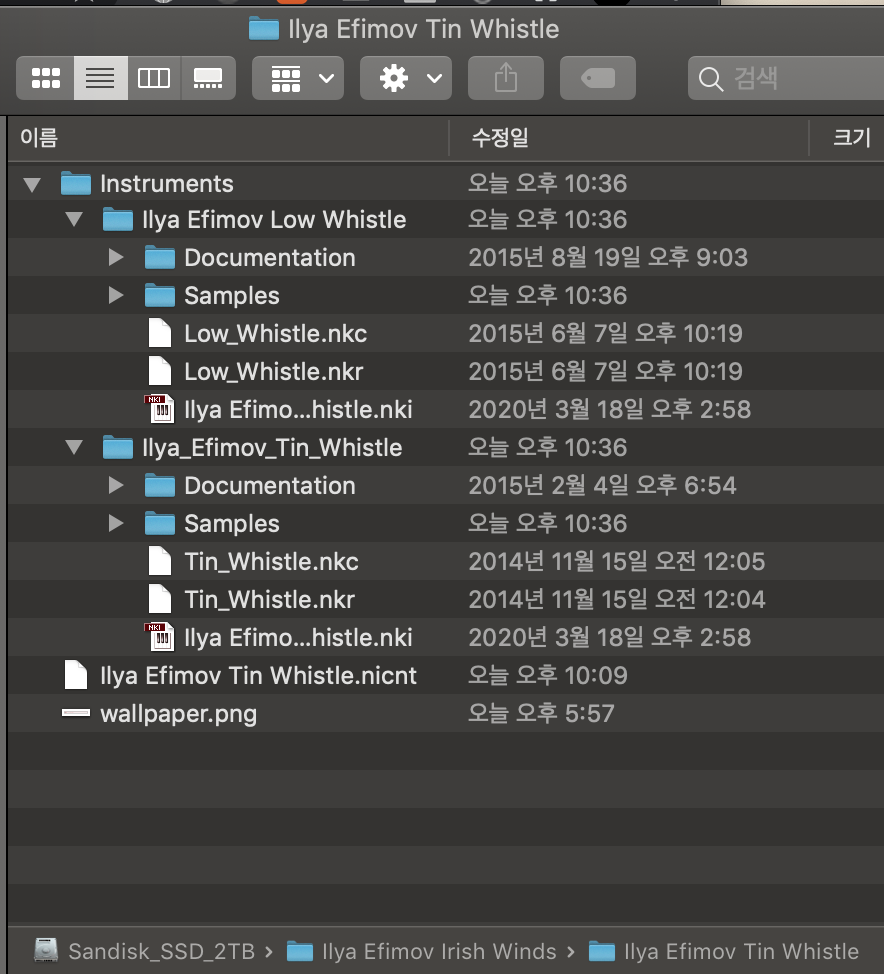This screenshot has height=974, width=884.
Task: Select Ilya_Efimov_Tin_Whistle folder icon
Action: pyautogui.click(x=117, y=447)
